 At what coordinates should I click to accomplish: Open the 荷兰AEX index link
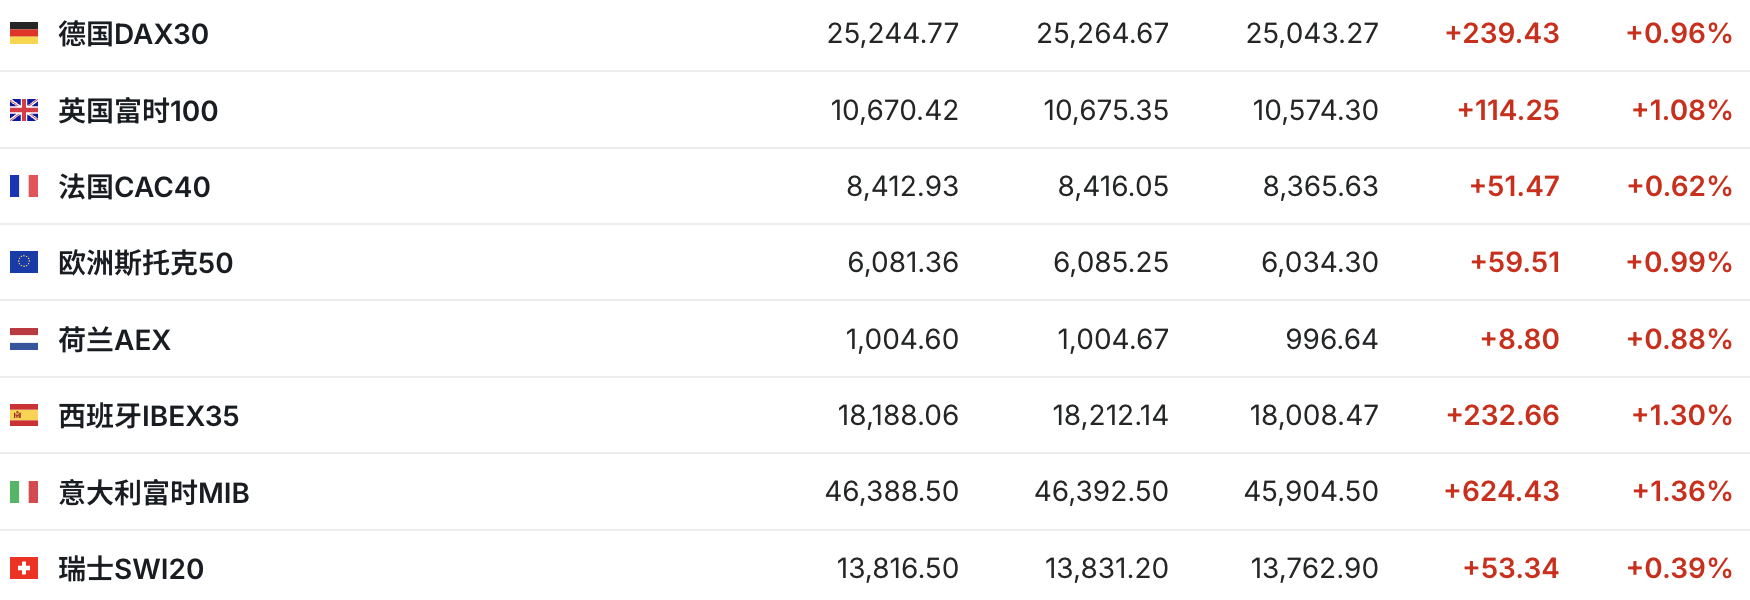click(x=114, y=340)
